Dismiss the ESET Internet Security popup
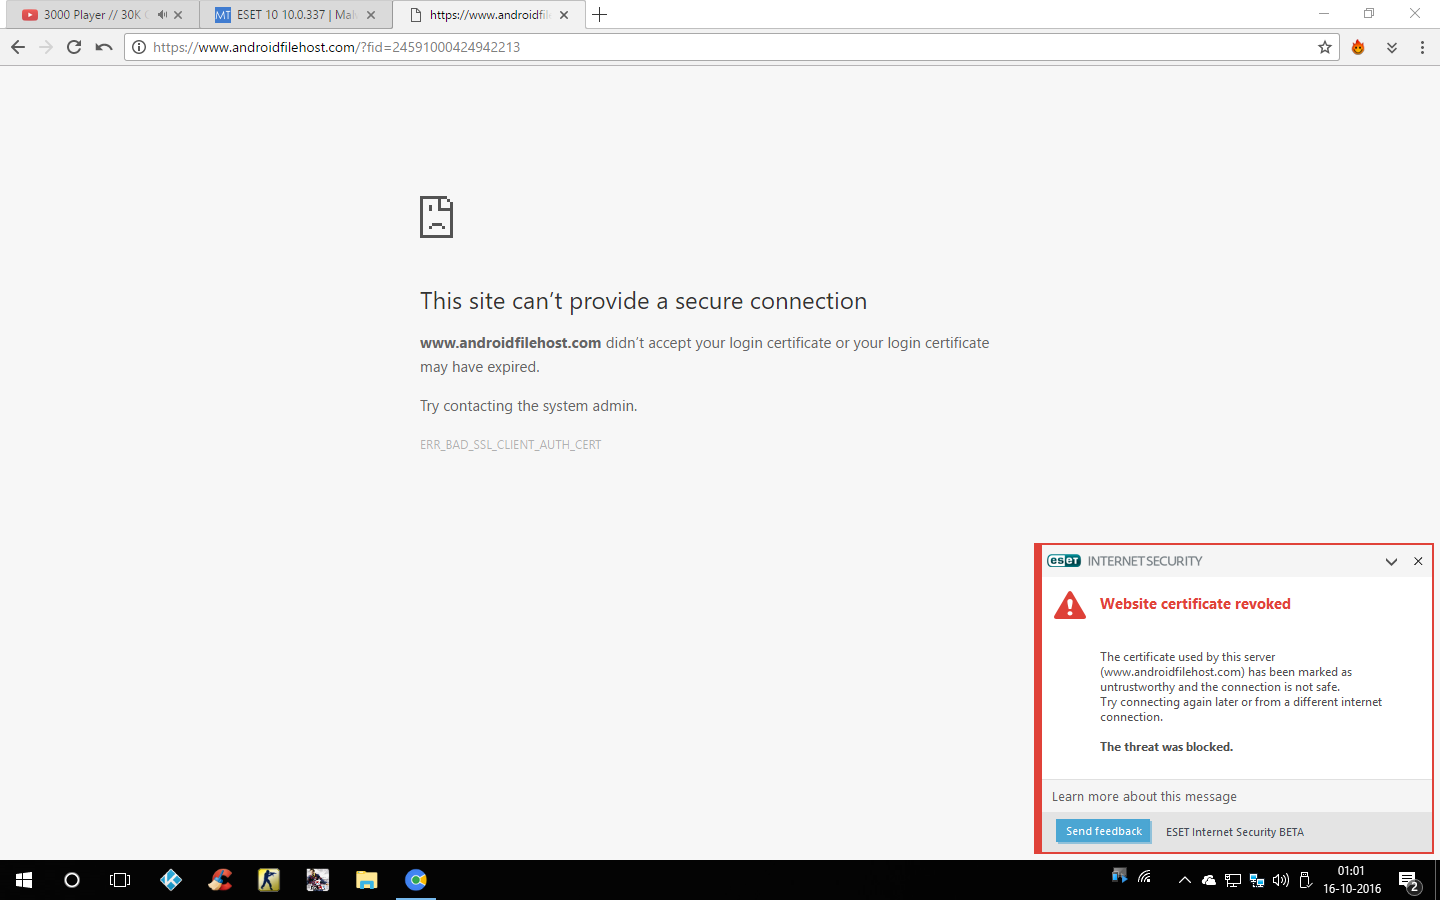This screenshot has width=1440, height=900. click(x=1418, y=562)
